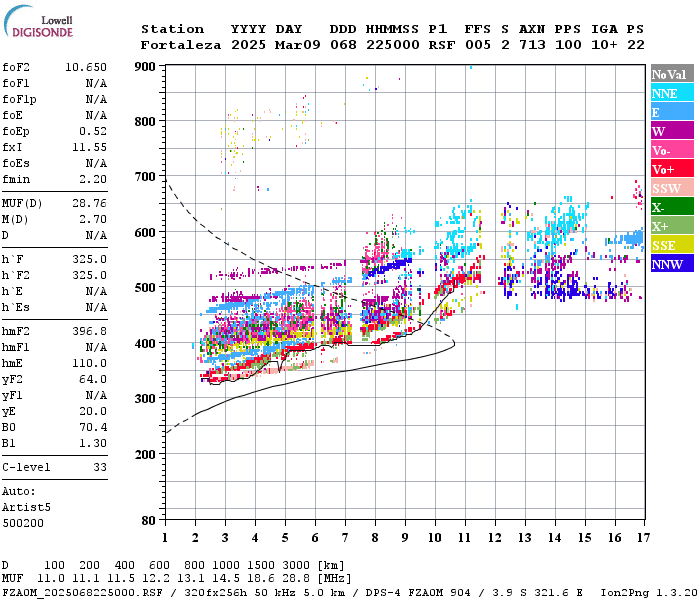700x600 pixels.
Task: Click the 10+ IGA value
Action: pos(604,45)
